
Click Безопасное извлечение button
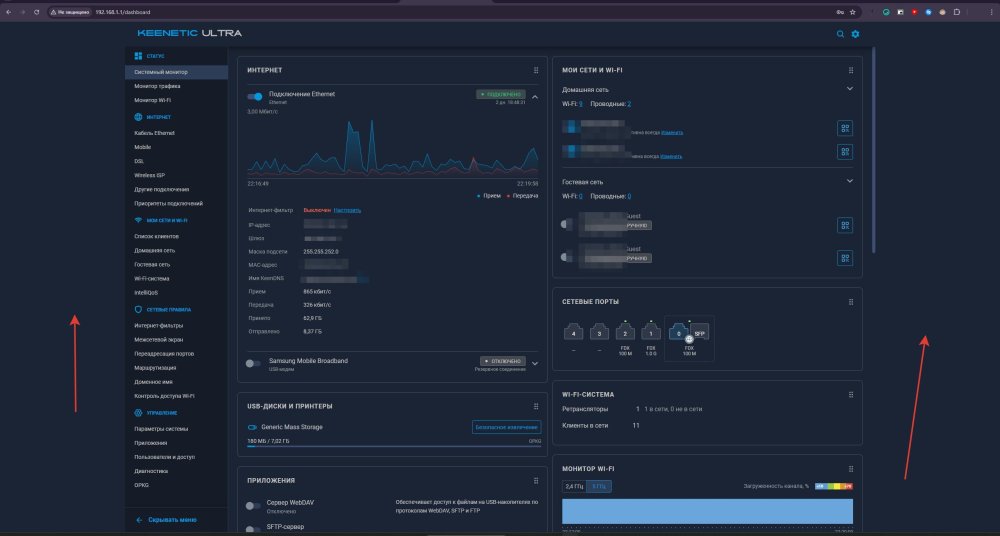(506, 427)
